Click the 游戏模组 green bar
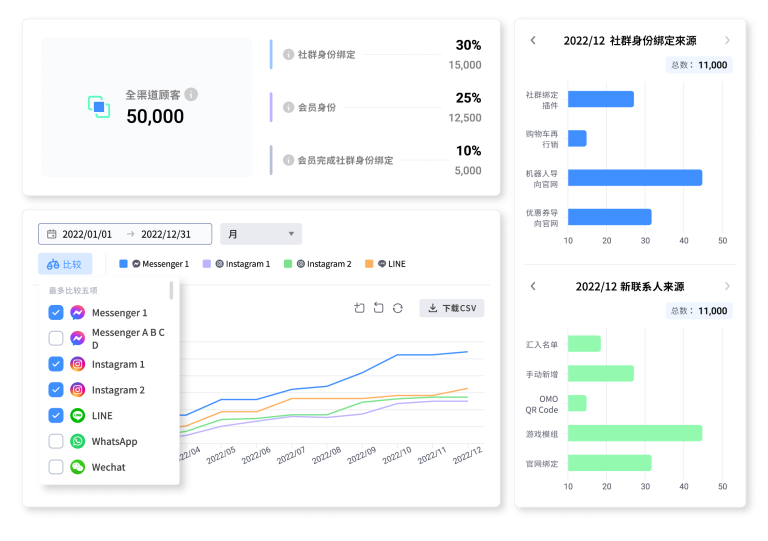Screen dimensions: 768x541 pyautogui.click(x=635, y=433)
